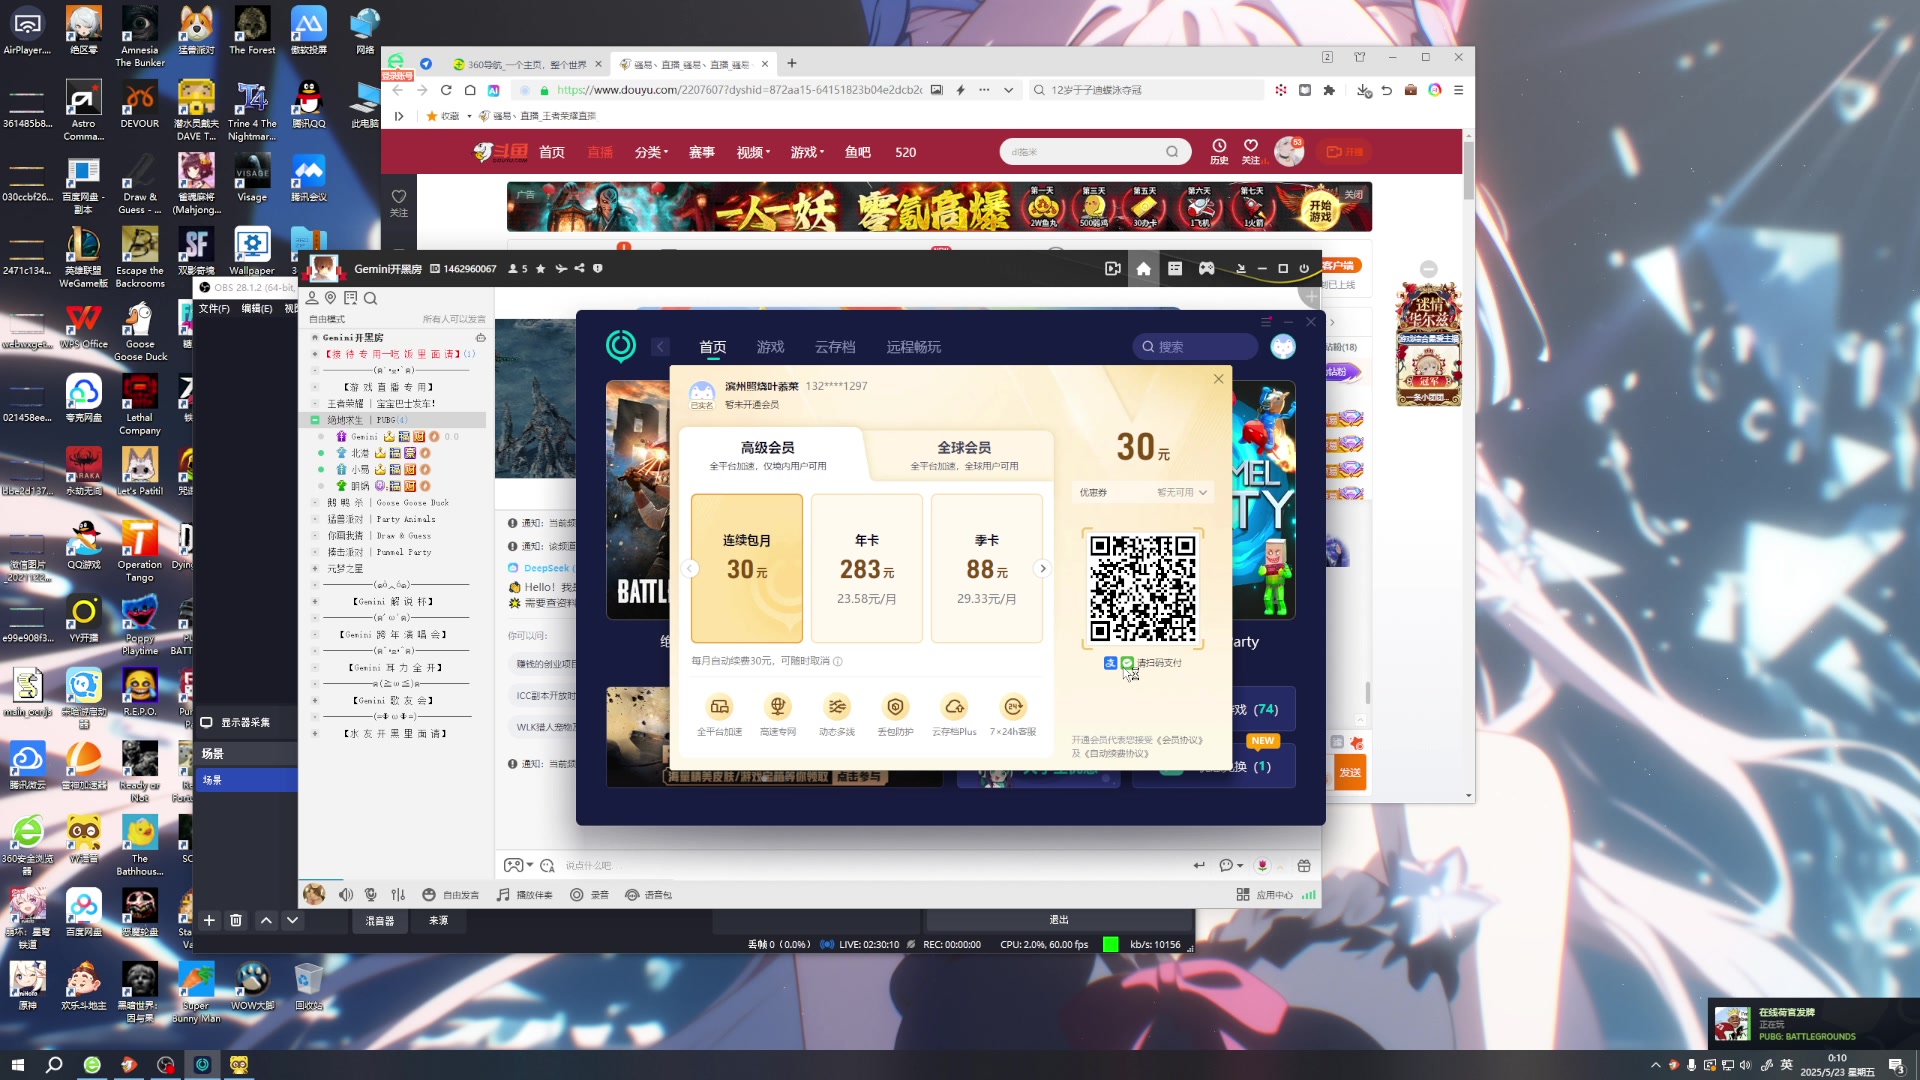The height and width of the screenshot is (1080, 1920).
Task: Click list template icon in YY header
Action: pyautogui.click(x=1175, y=268)
